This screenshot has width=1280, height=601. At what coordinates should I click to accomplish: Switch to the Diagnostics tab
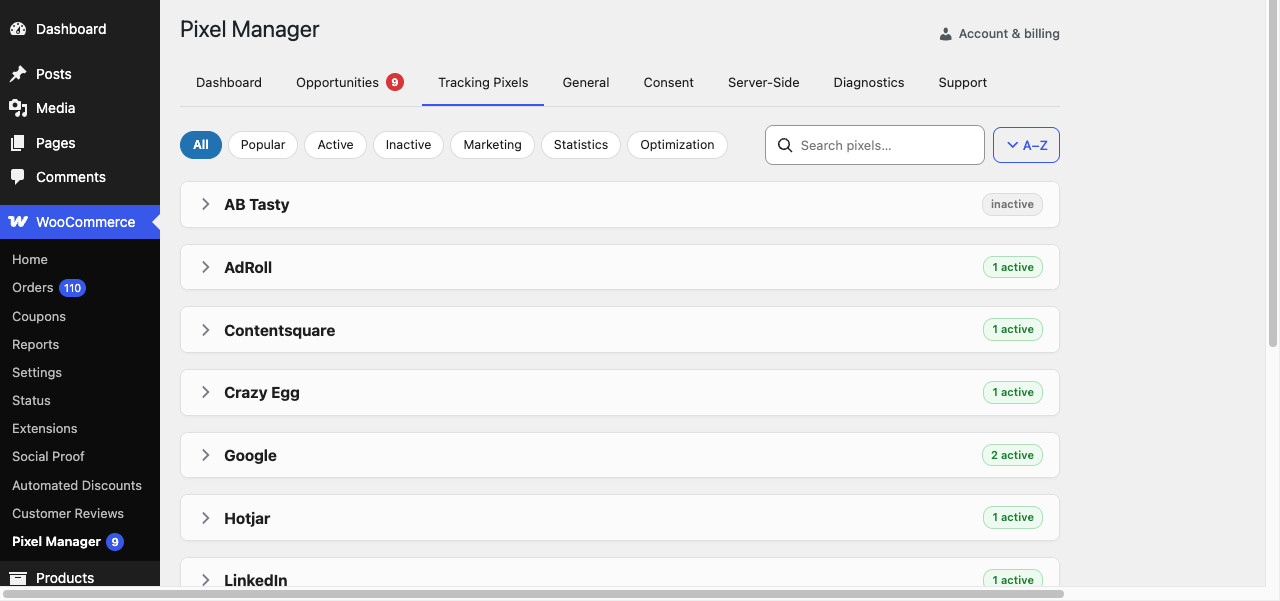click(x=869, y=83)
